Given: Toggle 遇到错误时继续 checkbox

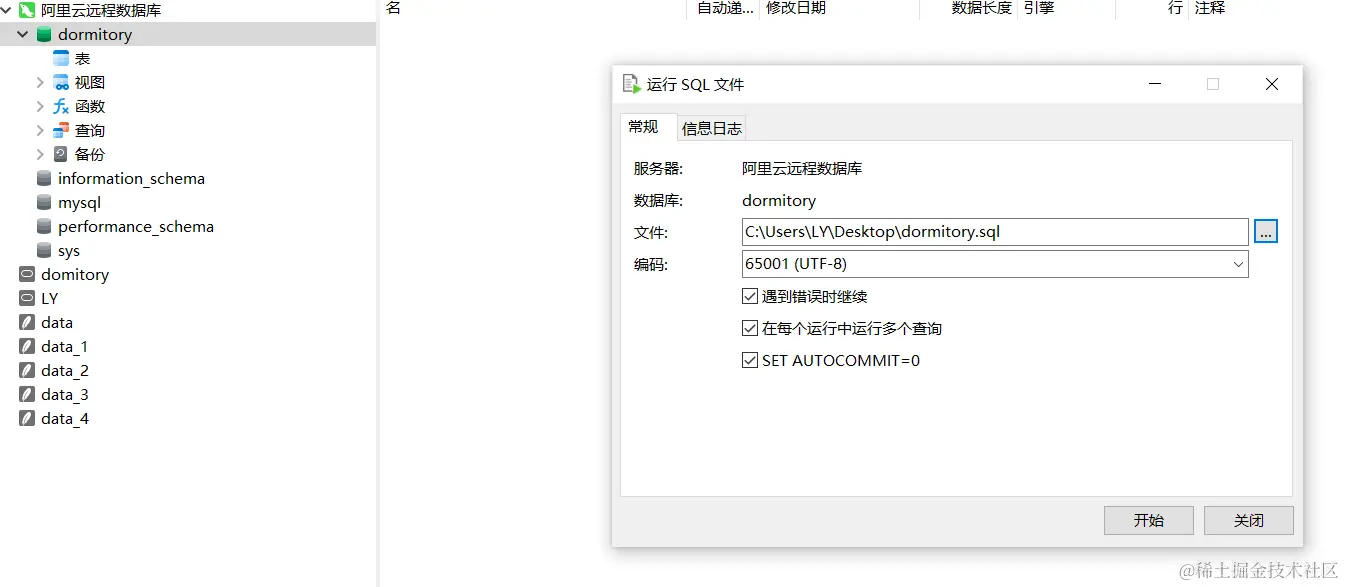Looking at the screenshot, I should coord(750,296).
